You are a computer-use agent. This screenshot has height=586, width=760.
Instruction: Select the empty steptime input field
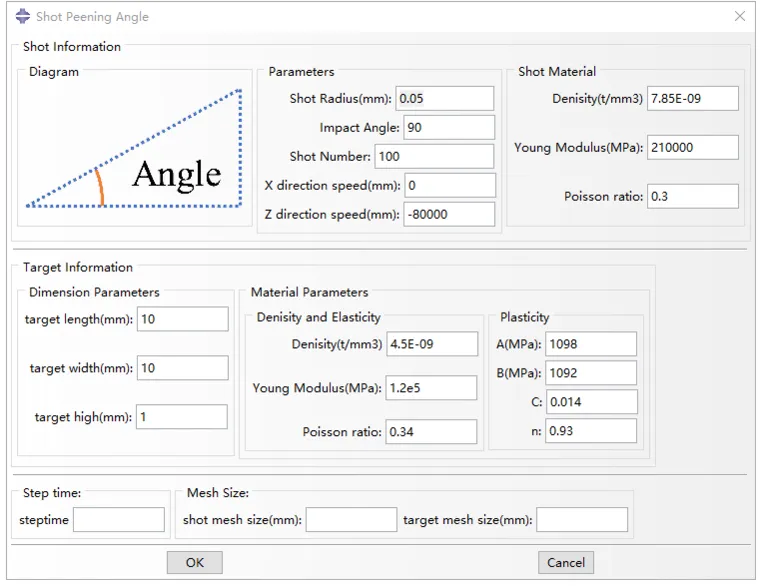click(x=119, y=520)
